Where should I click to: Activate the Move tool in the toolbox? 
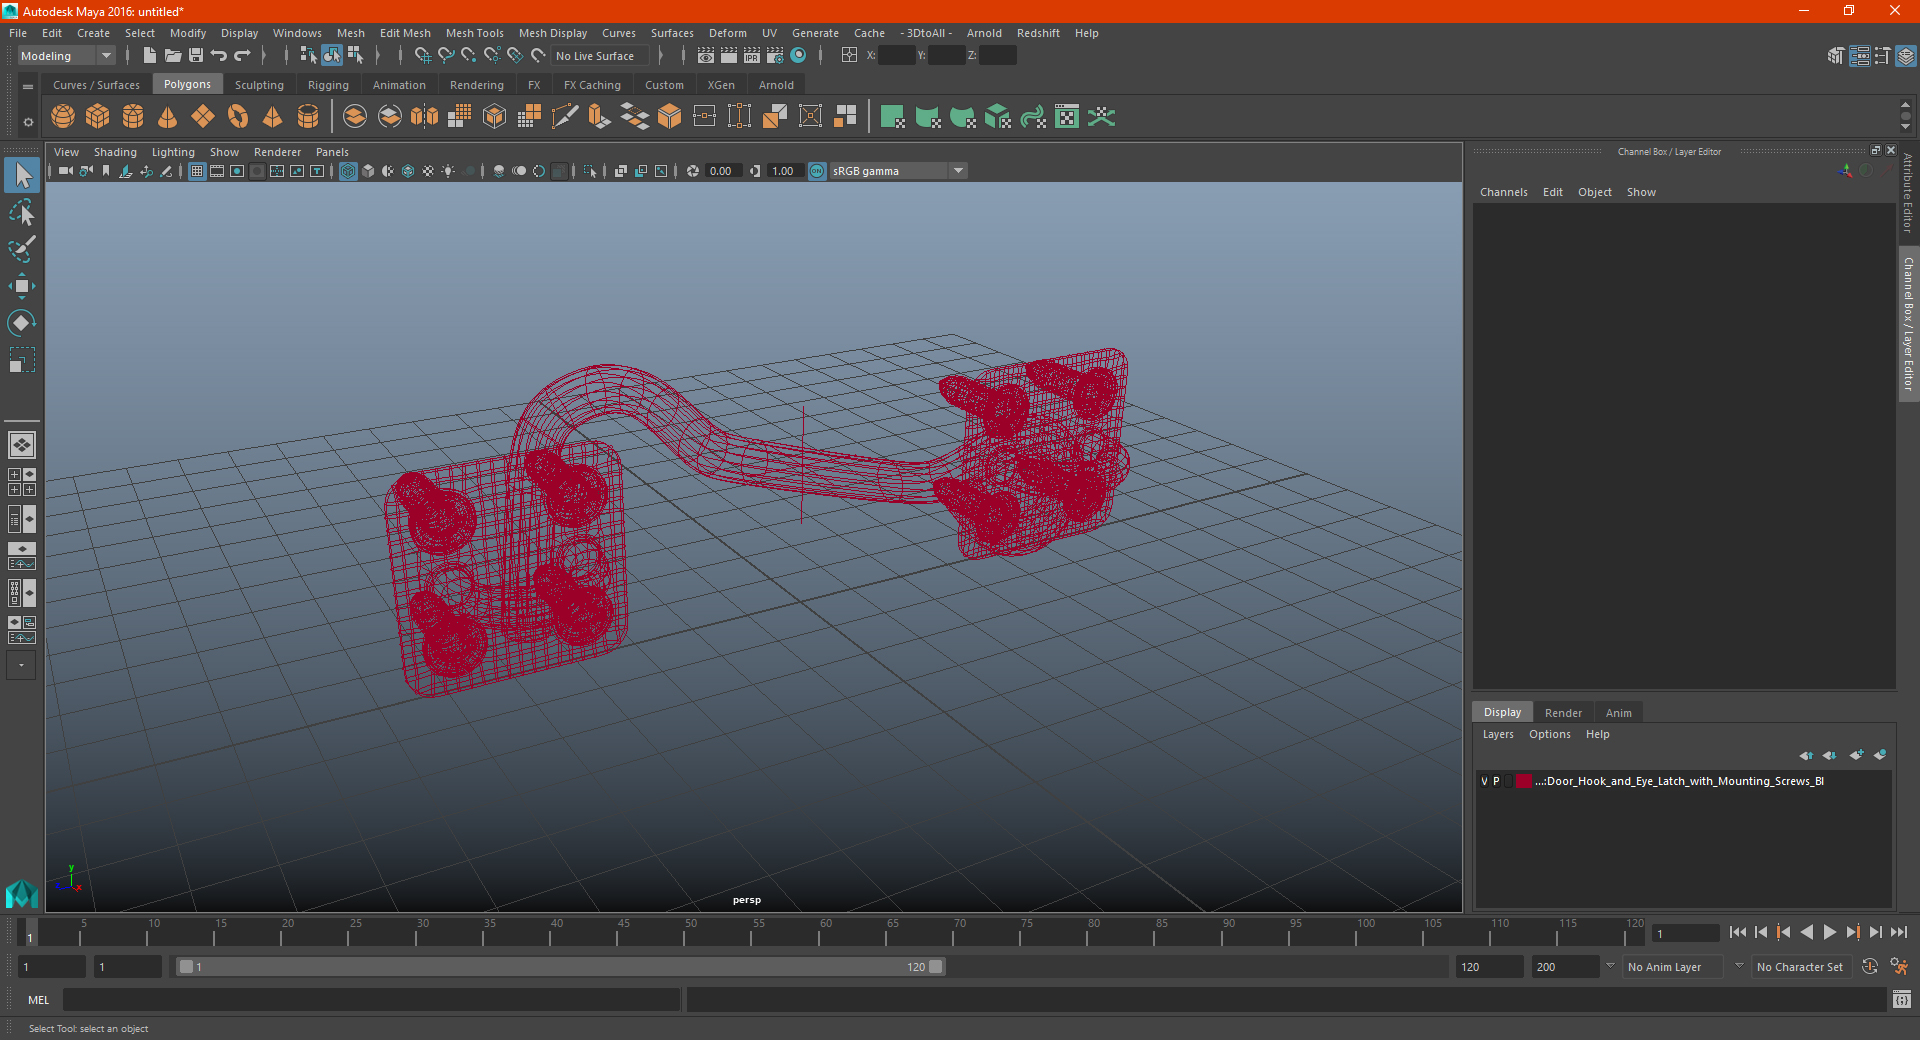point(22,286)
